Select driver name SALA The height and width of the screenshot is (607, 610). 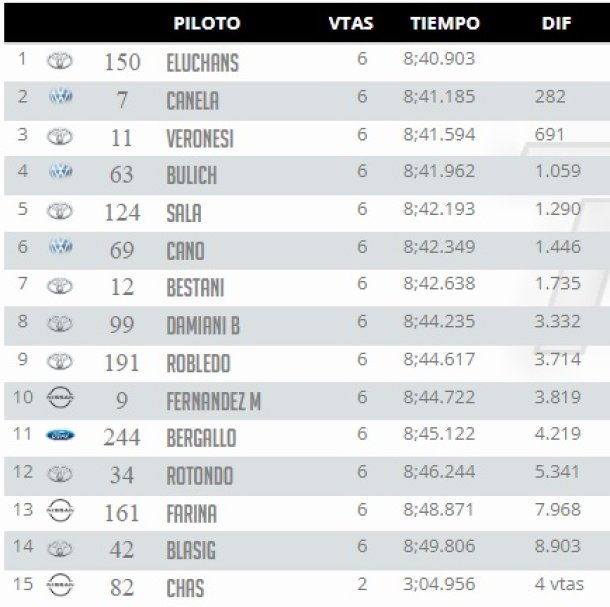184,213
